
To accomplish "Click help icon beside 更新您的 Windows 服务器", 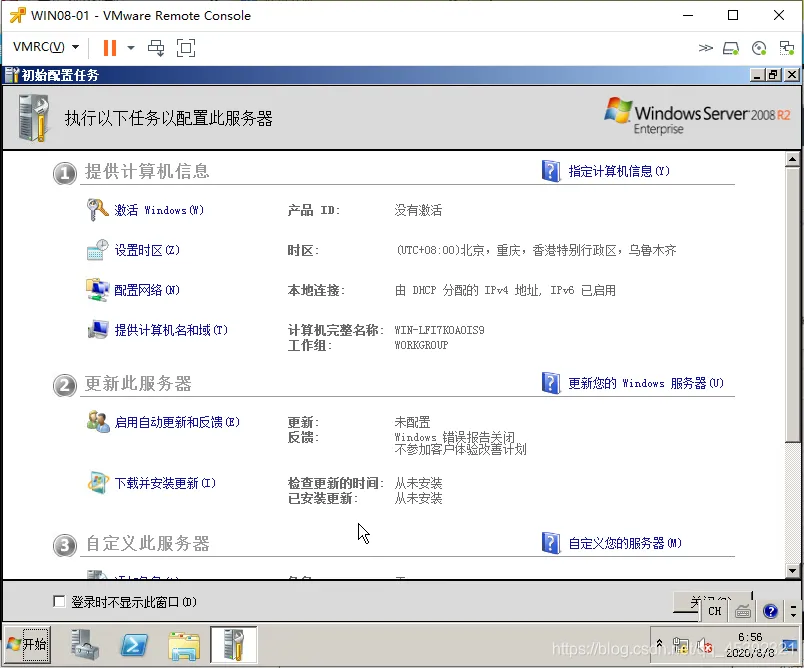I will coord(551,383).
